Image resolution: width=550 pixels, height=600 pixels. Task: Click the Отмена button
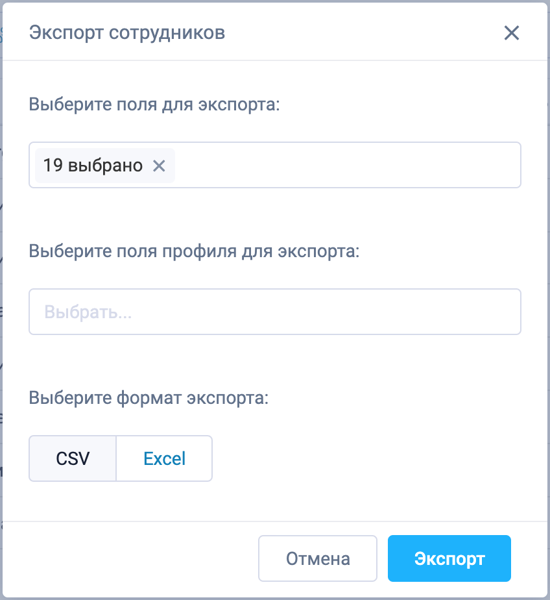point(318,558)
